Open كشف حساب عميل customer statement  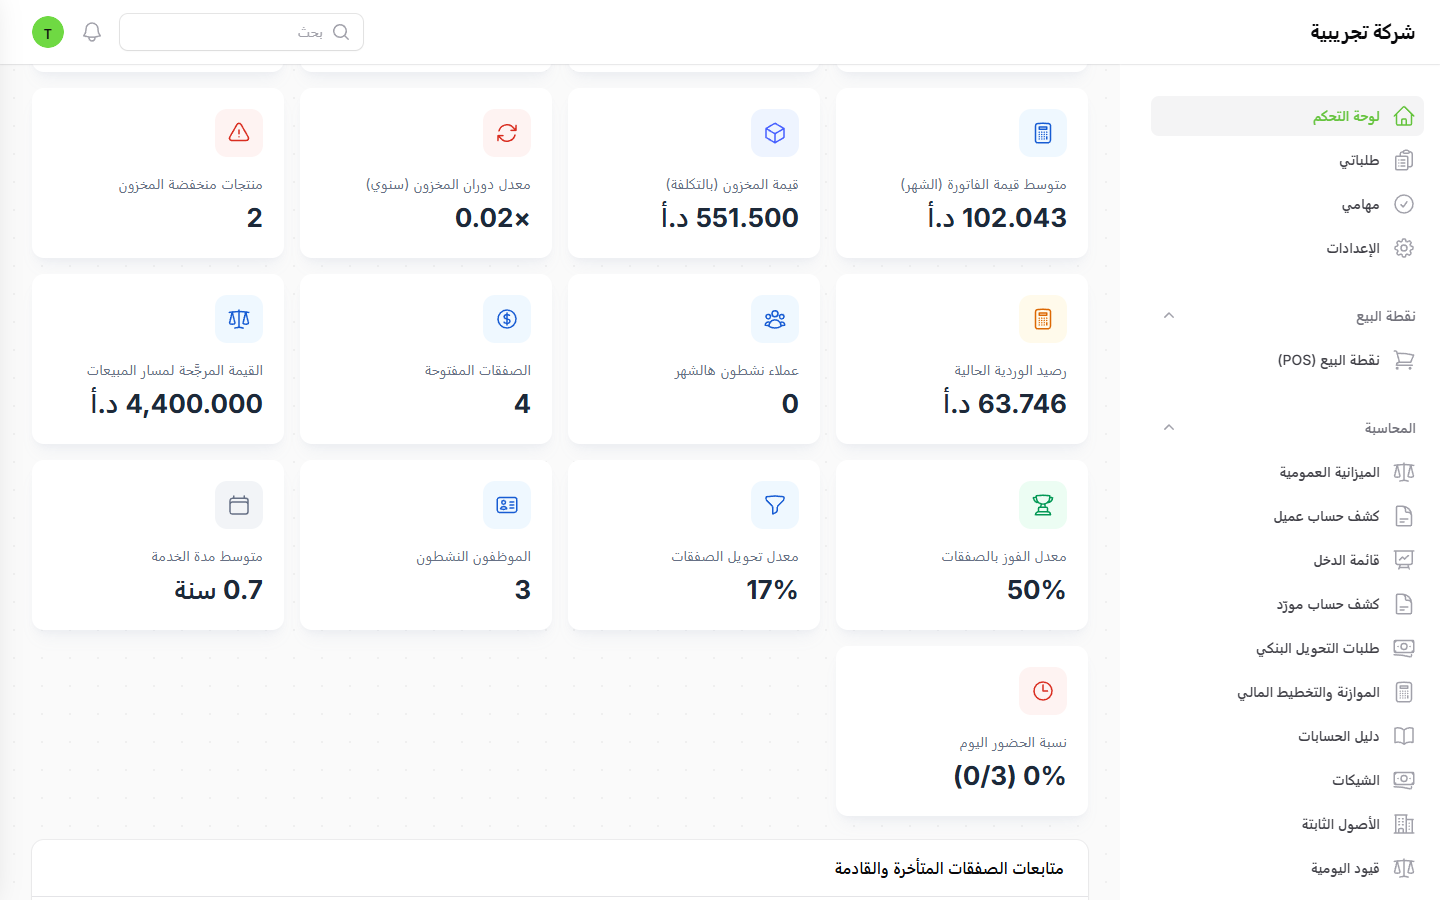tap(1287, 516)
